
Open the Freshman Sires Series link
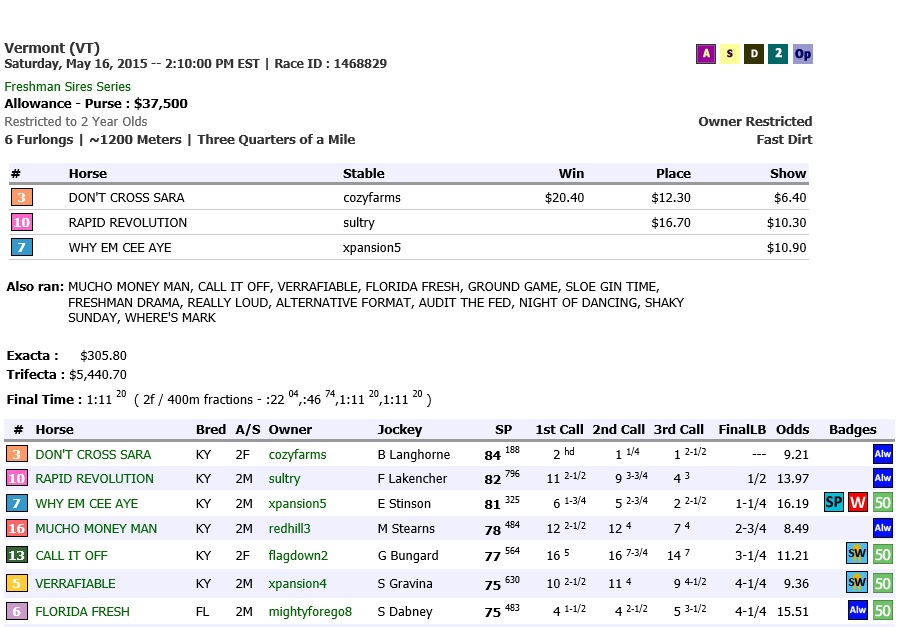(x=67, y=87)
